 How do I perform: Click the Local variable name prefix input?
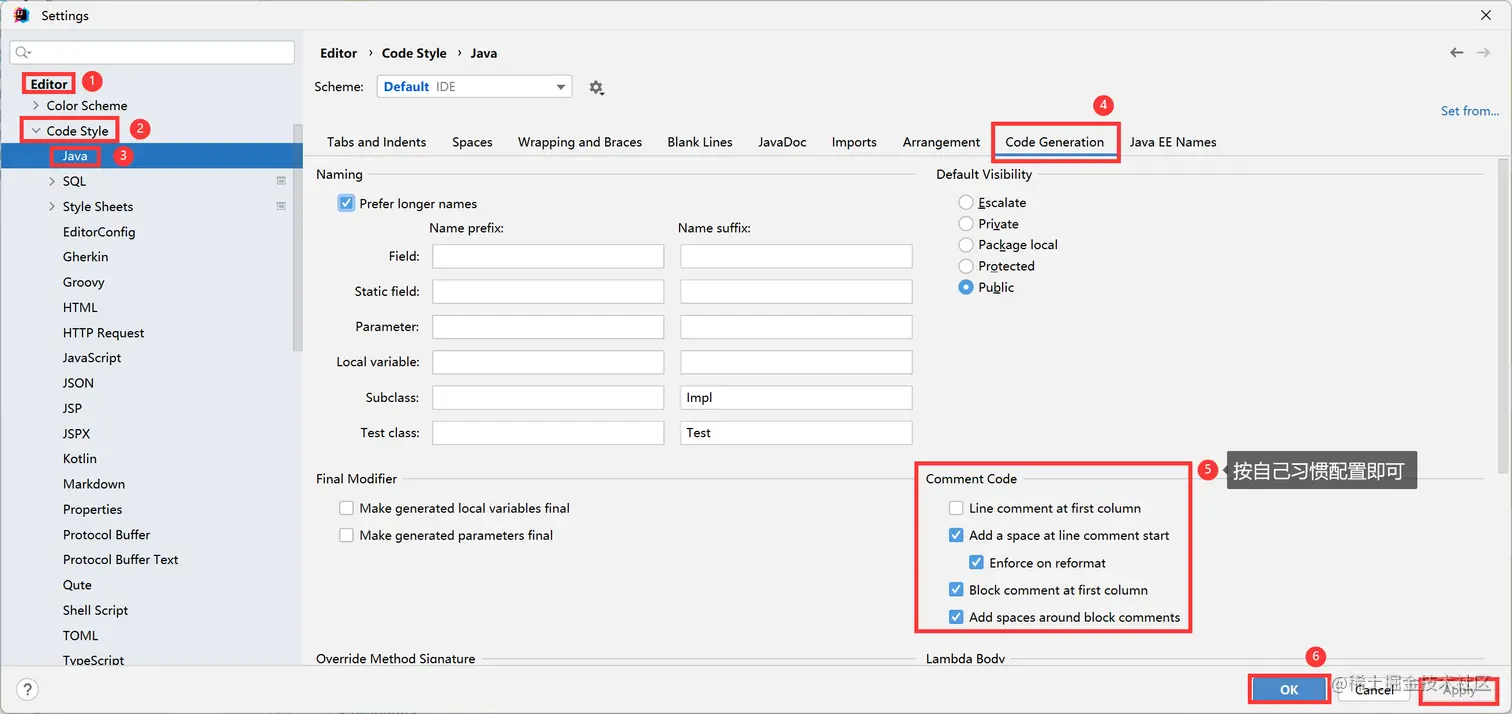point(548,362)
